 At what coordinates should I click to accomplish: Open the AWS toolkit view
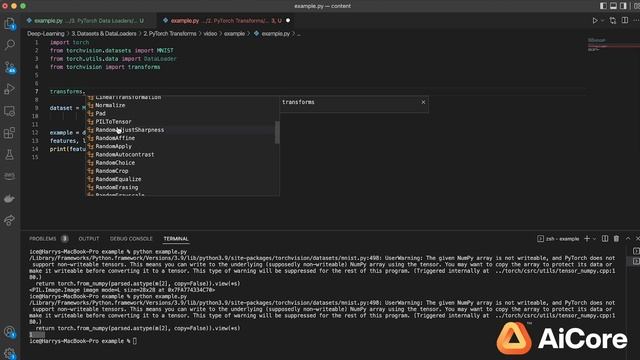(x=9, y=176)
